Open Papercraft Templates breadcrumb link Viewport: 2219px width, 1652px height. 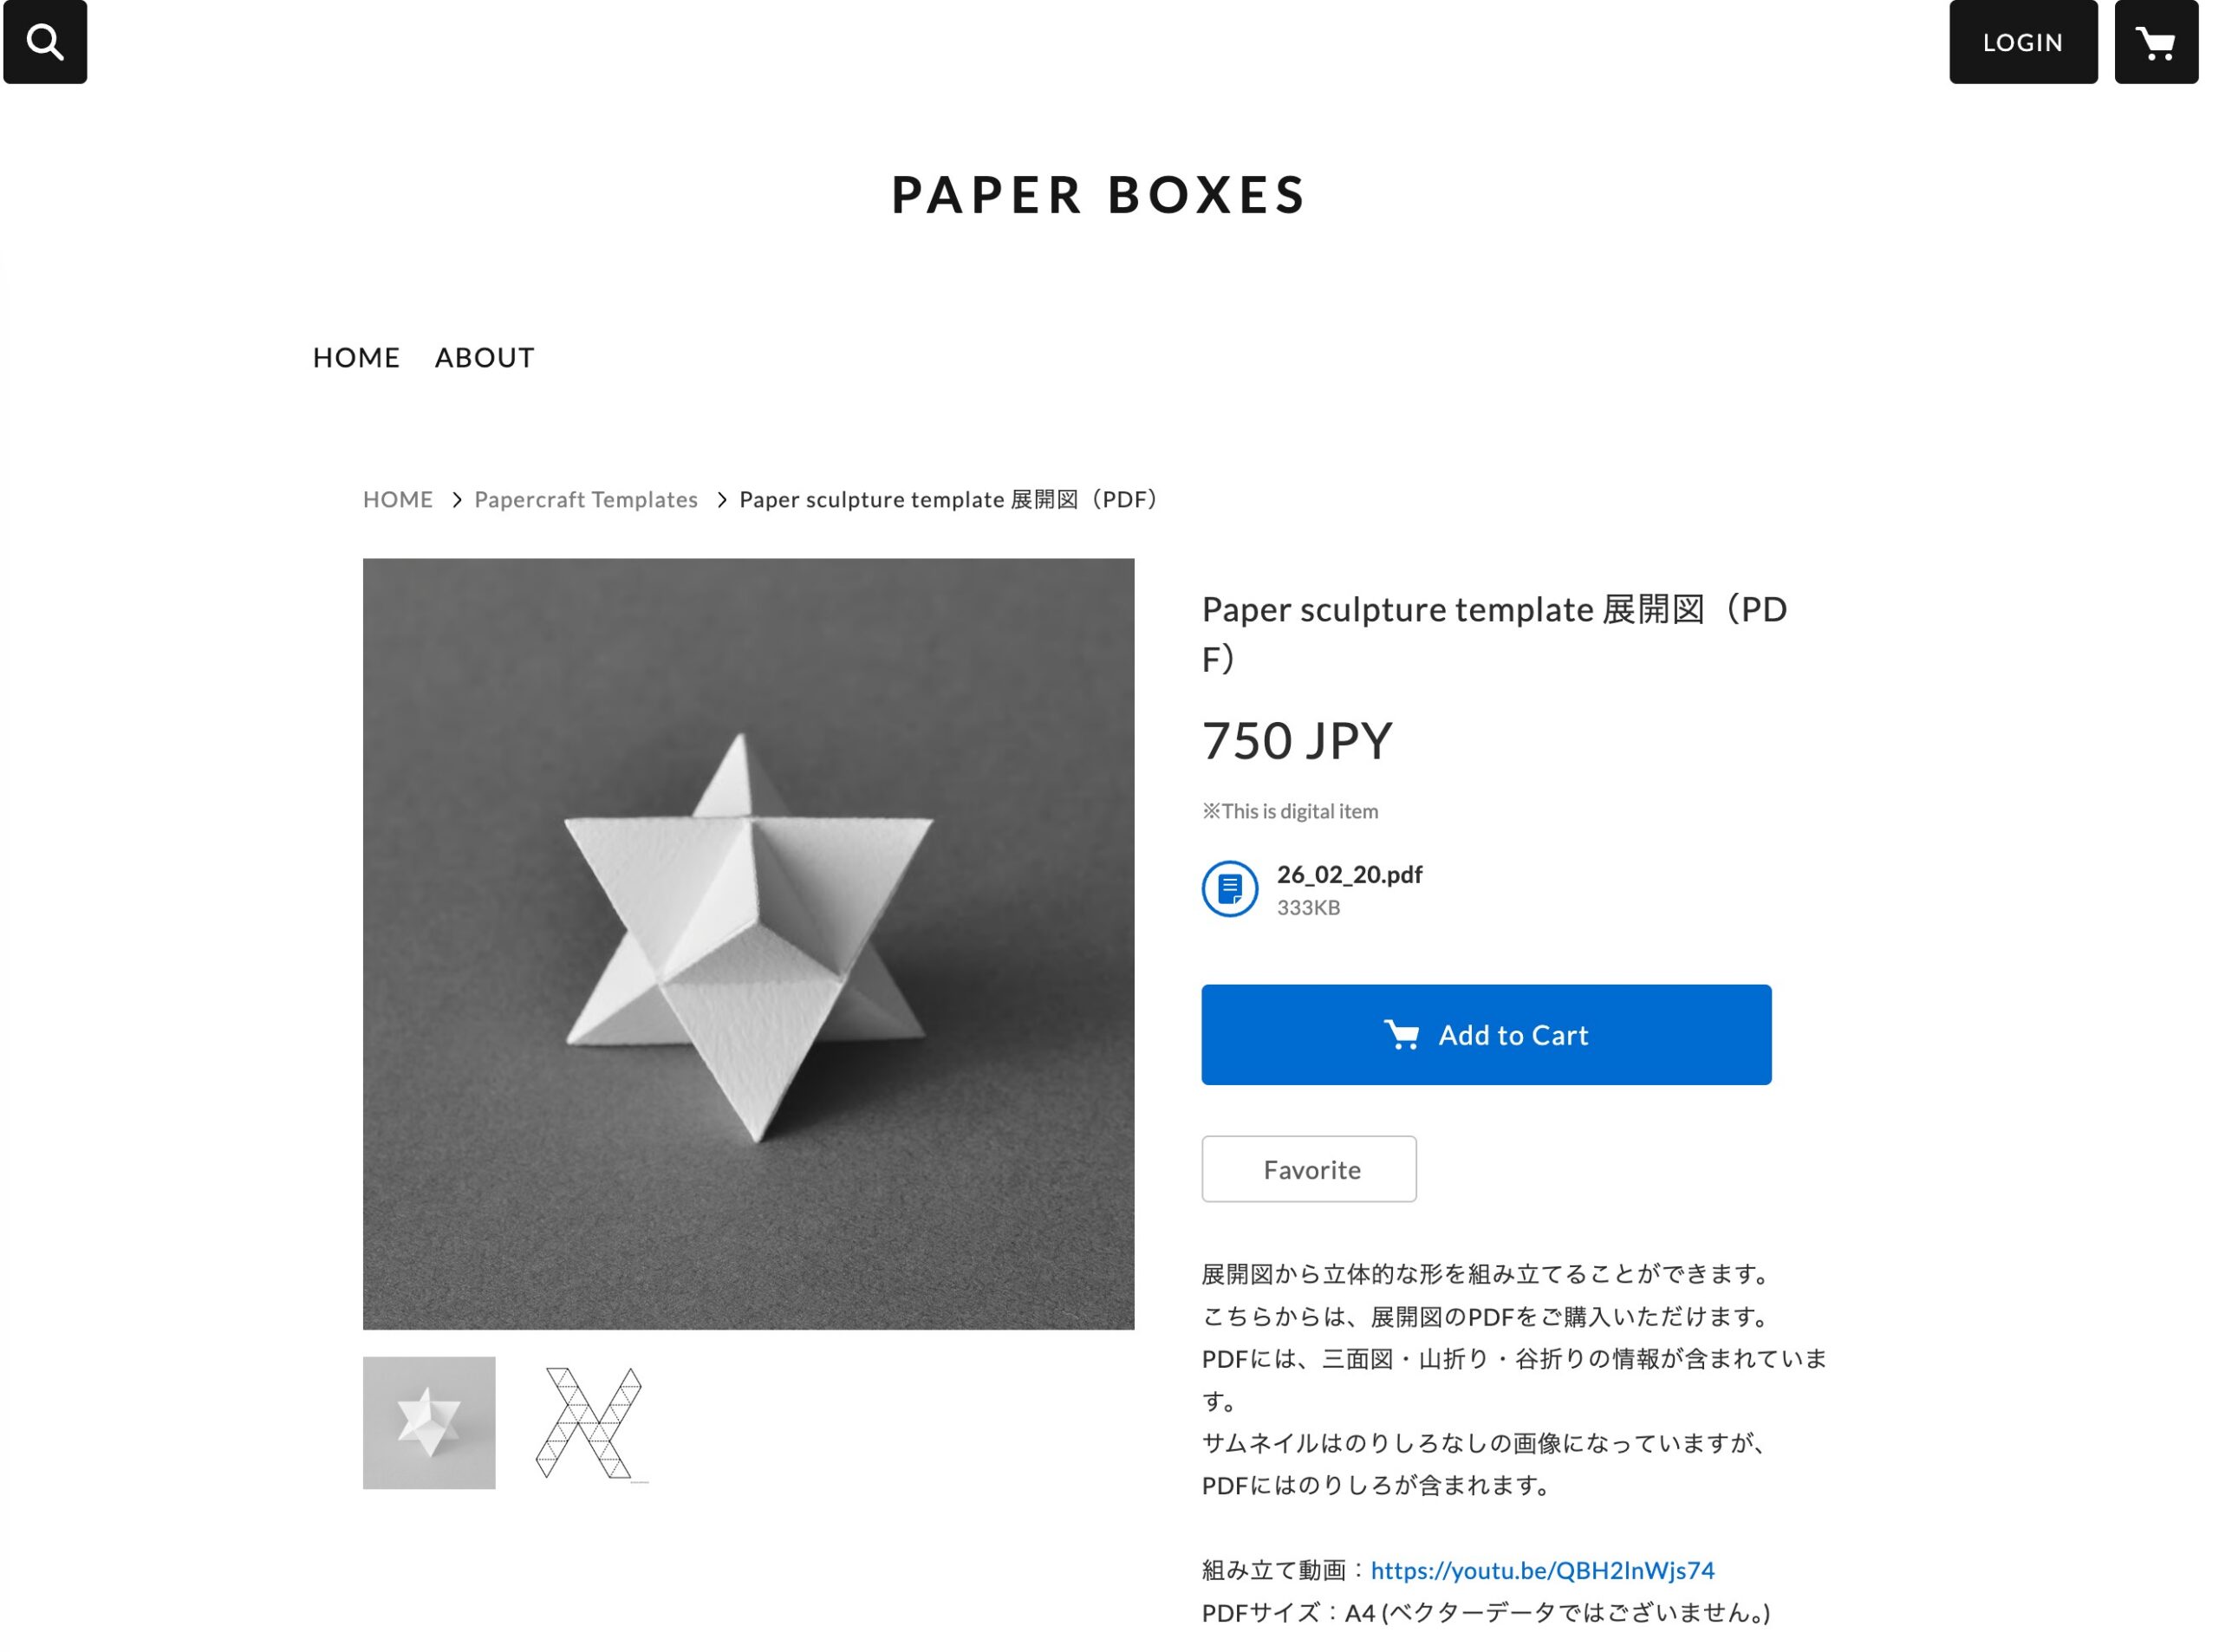[585, 499]
